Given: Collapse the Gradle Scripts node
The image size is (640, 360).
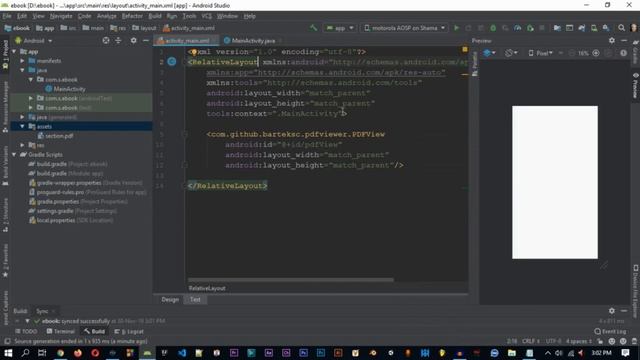Looking at the screenshot, I should coord(14,155).
